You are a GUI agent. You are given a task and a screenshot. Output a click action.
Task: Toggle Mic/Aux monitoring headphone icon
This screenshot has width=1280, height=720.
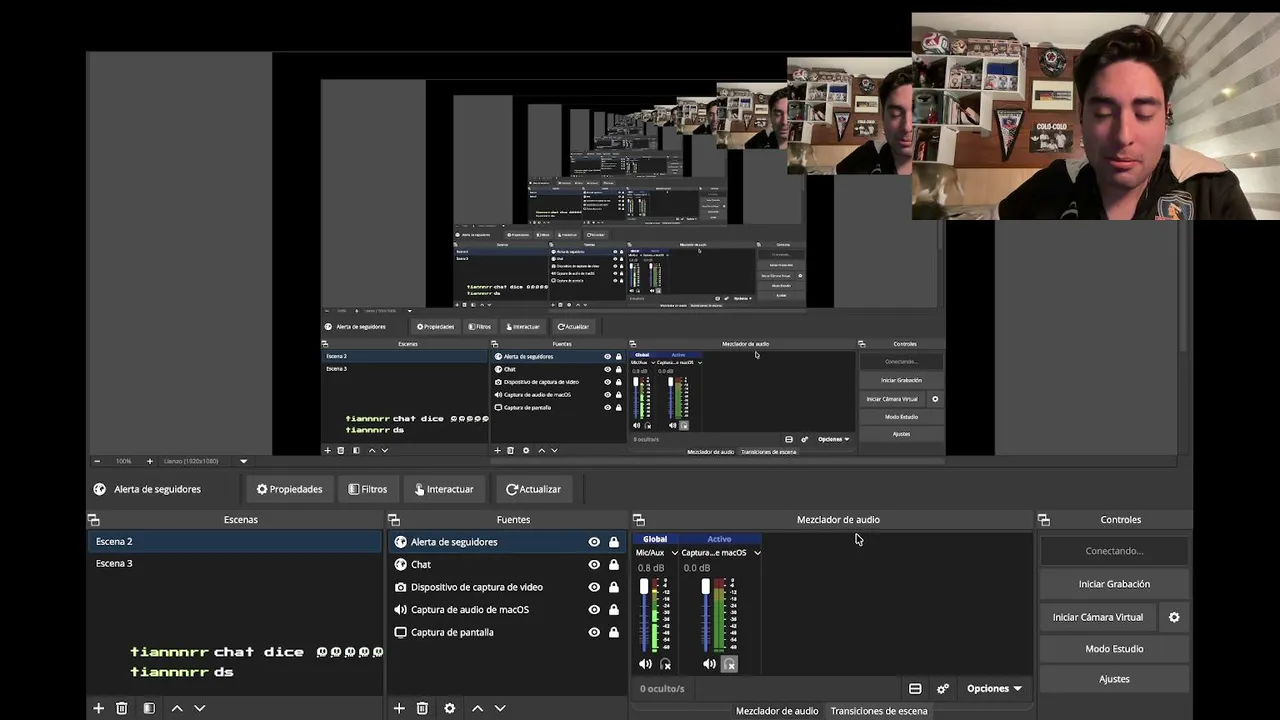[x=665, y=664]
